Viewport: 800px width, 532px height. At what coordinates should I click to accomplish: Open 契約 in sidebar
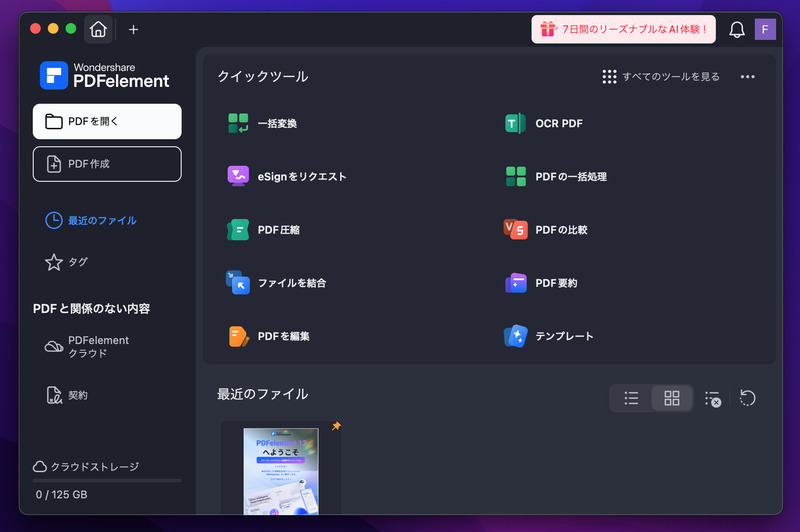click(78, 395)
